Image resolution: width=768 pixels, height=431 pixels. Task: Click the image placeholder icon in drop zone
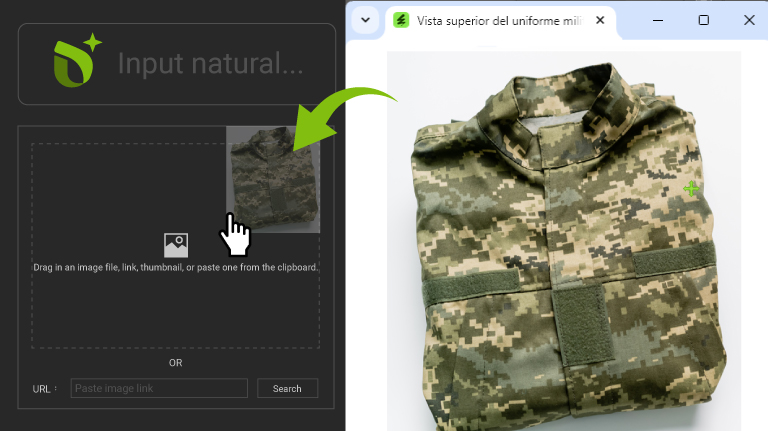pyautogui.click(x=176, y=245)
